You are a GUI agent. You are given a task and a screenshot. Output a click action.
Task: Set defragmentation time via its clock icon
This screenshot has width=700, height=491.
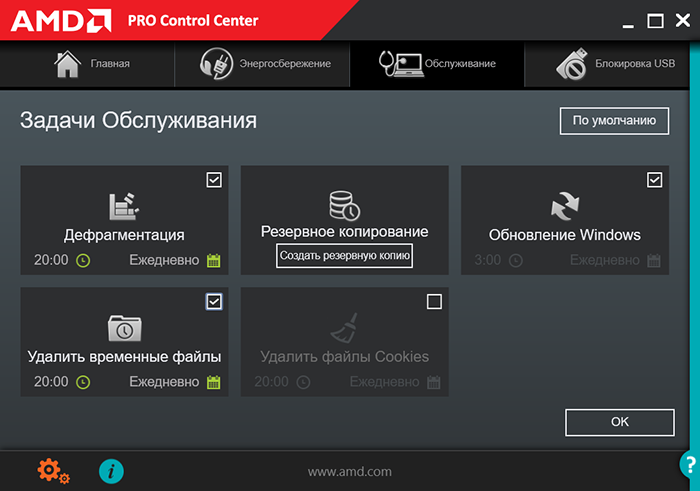click(x=83, y=260)
